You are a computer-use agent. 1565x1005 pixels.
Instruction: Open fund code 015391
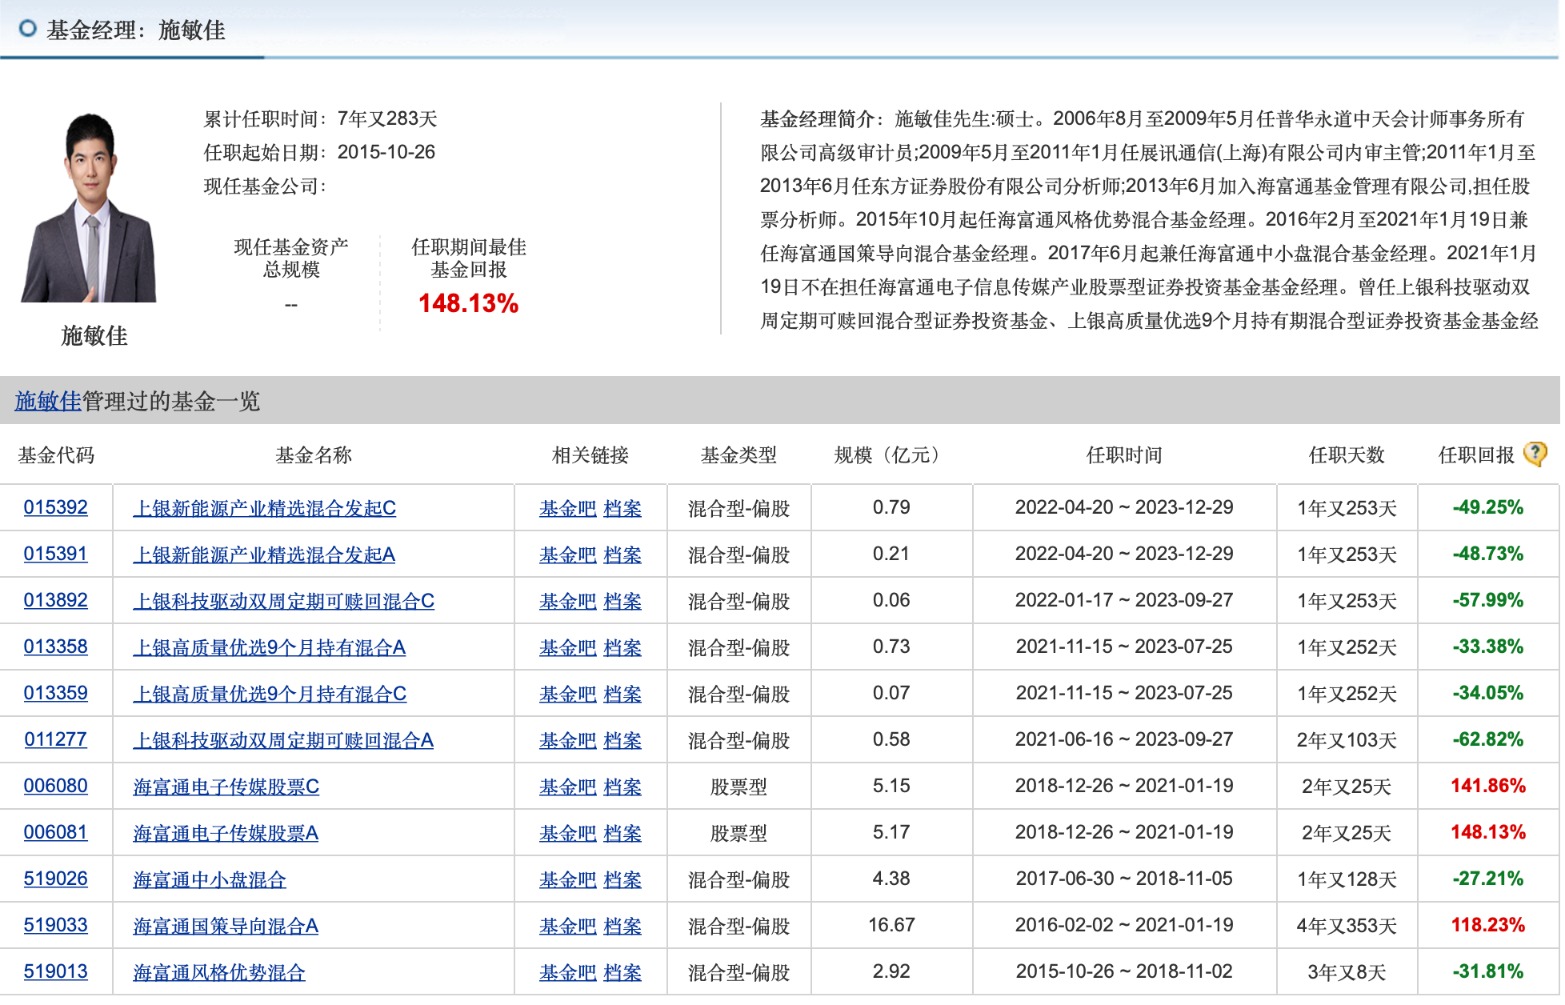tap(56, 554)
